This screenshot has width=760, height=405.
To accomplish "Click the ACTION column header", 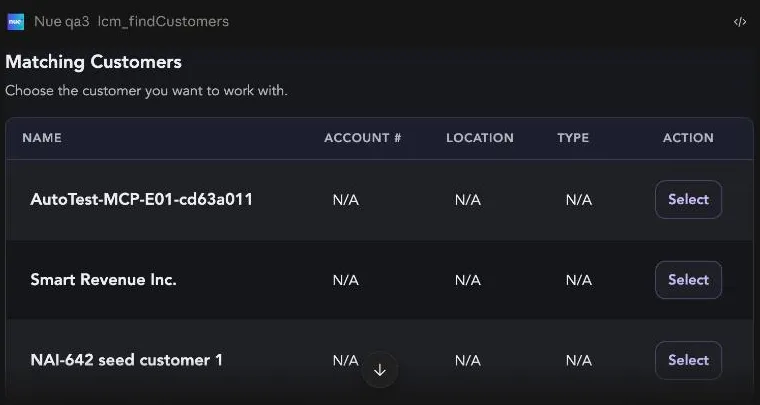I will (688, 138).
